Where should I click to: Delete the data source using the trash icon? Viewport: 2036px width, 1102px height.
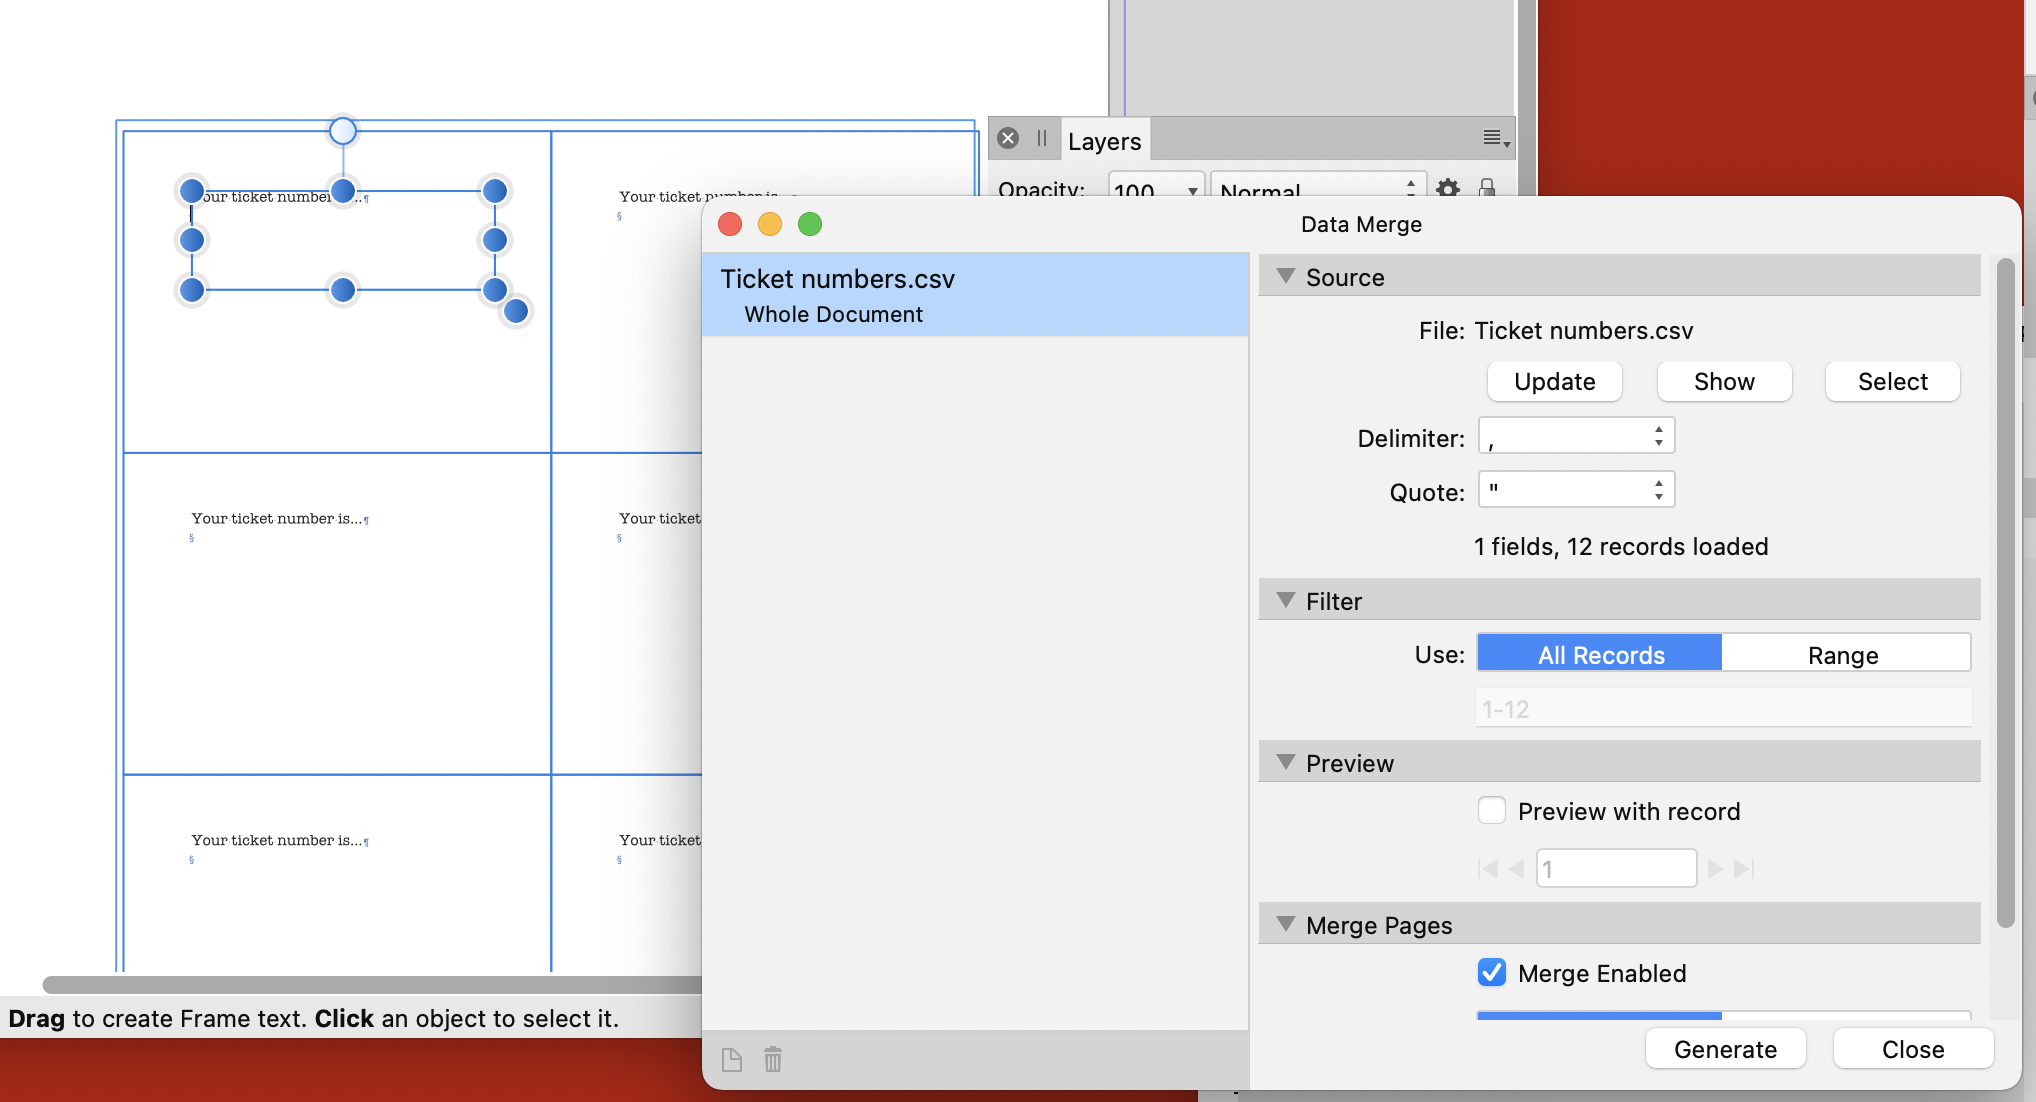(771, 1059)
